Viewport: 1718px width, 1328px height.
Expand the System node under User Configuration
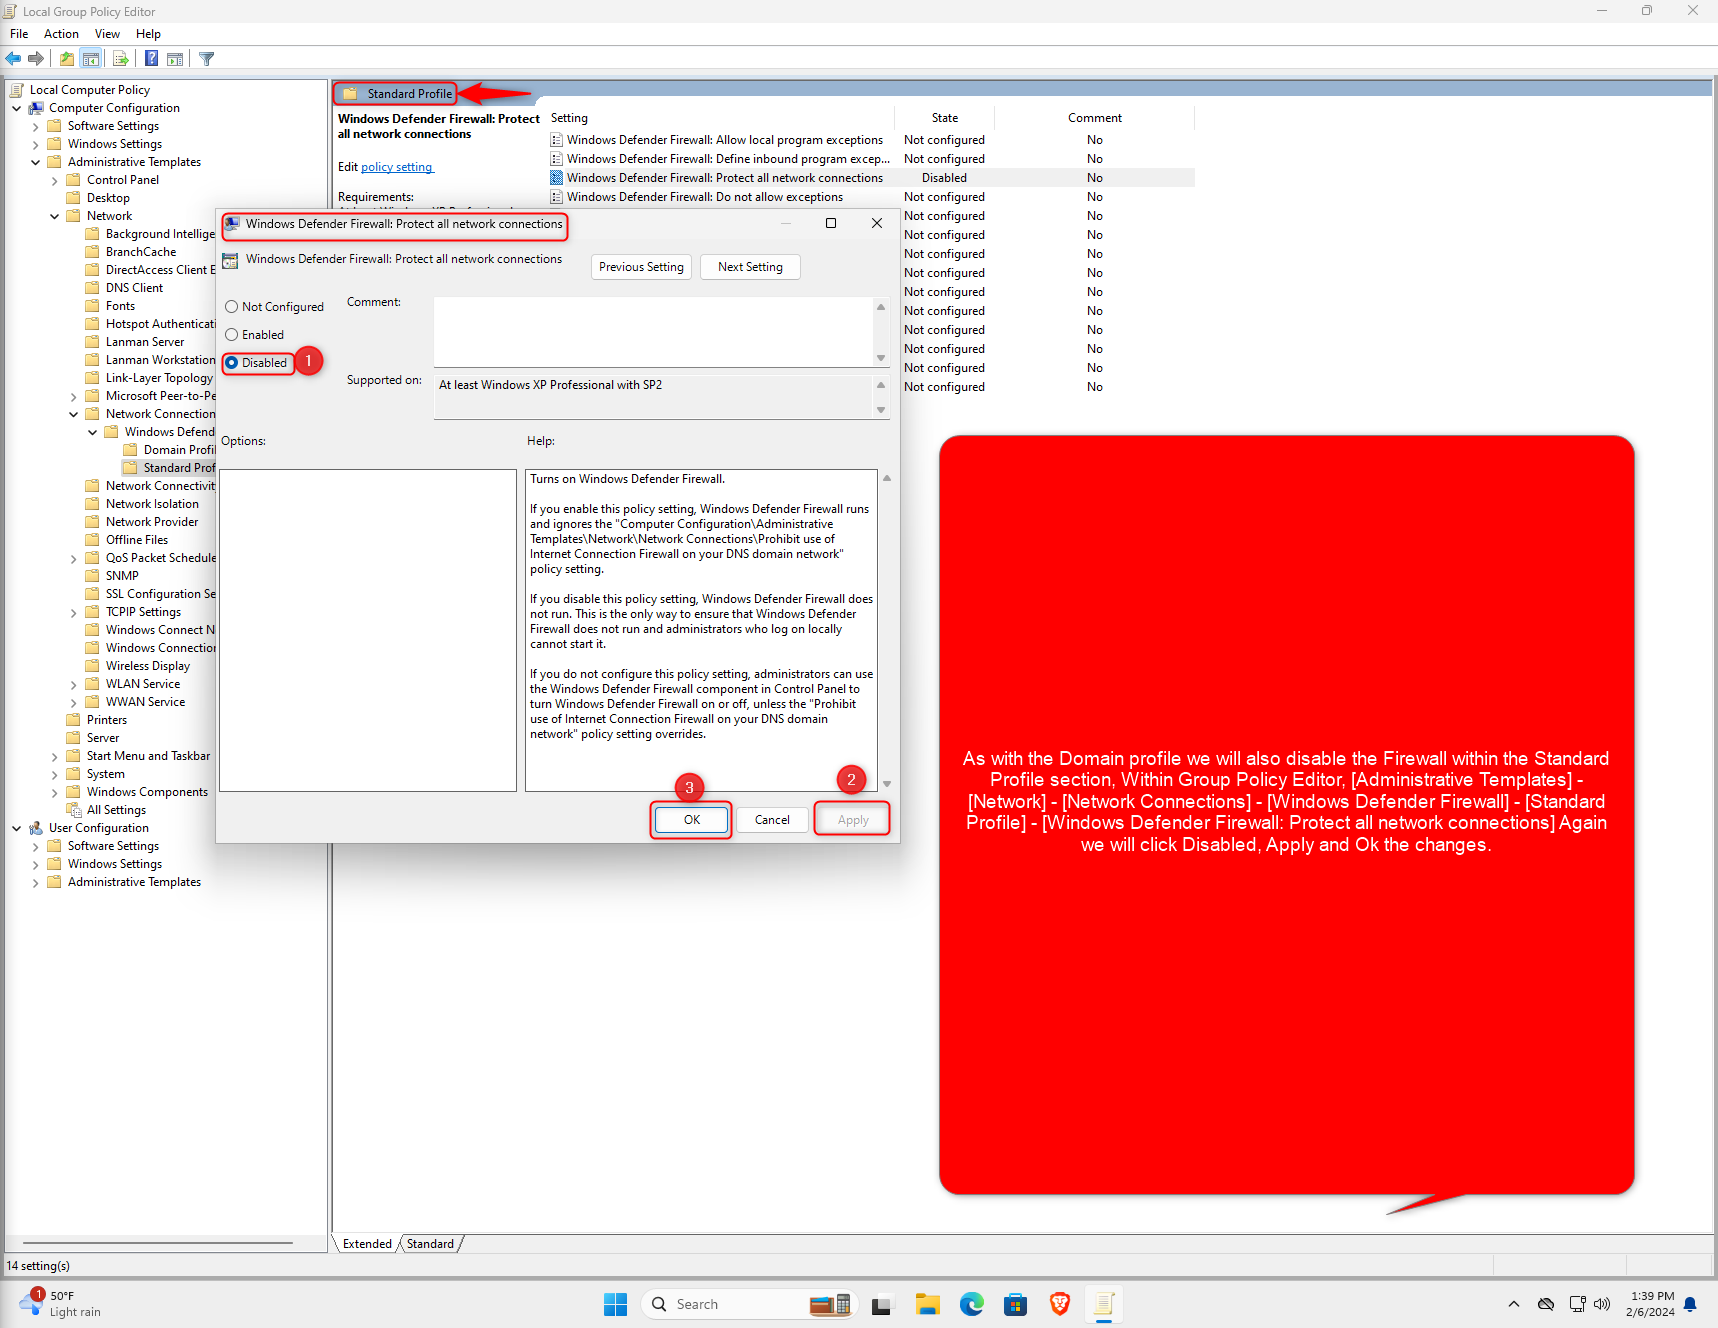55,773
